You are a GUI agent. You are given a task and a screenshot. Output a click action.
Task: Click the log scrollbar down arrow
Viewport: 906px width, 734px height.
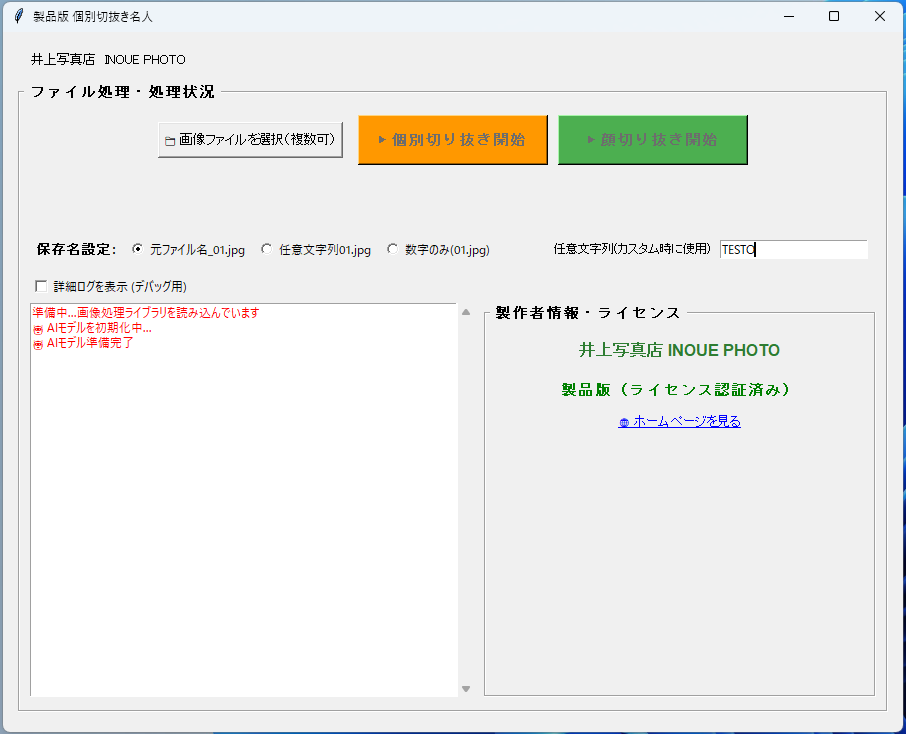tap(466, 688)
